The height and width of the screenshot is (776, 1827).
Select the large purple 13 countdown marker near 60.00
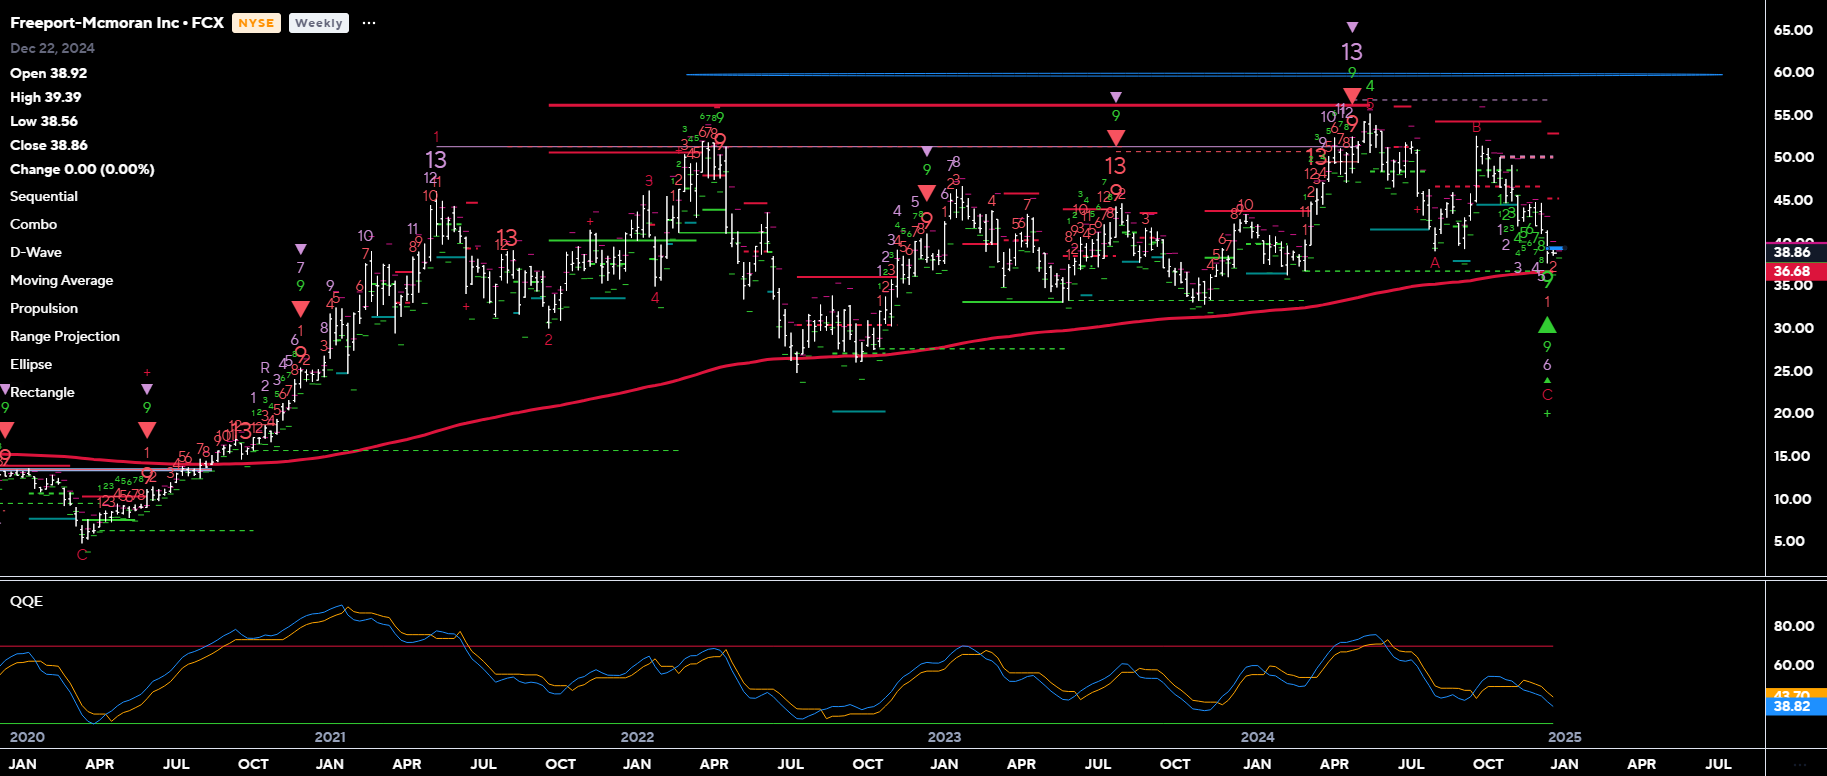[1352, 52]
